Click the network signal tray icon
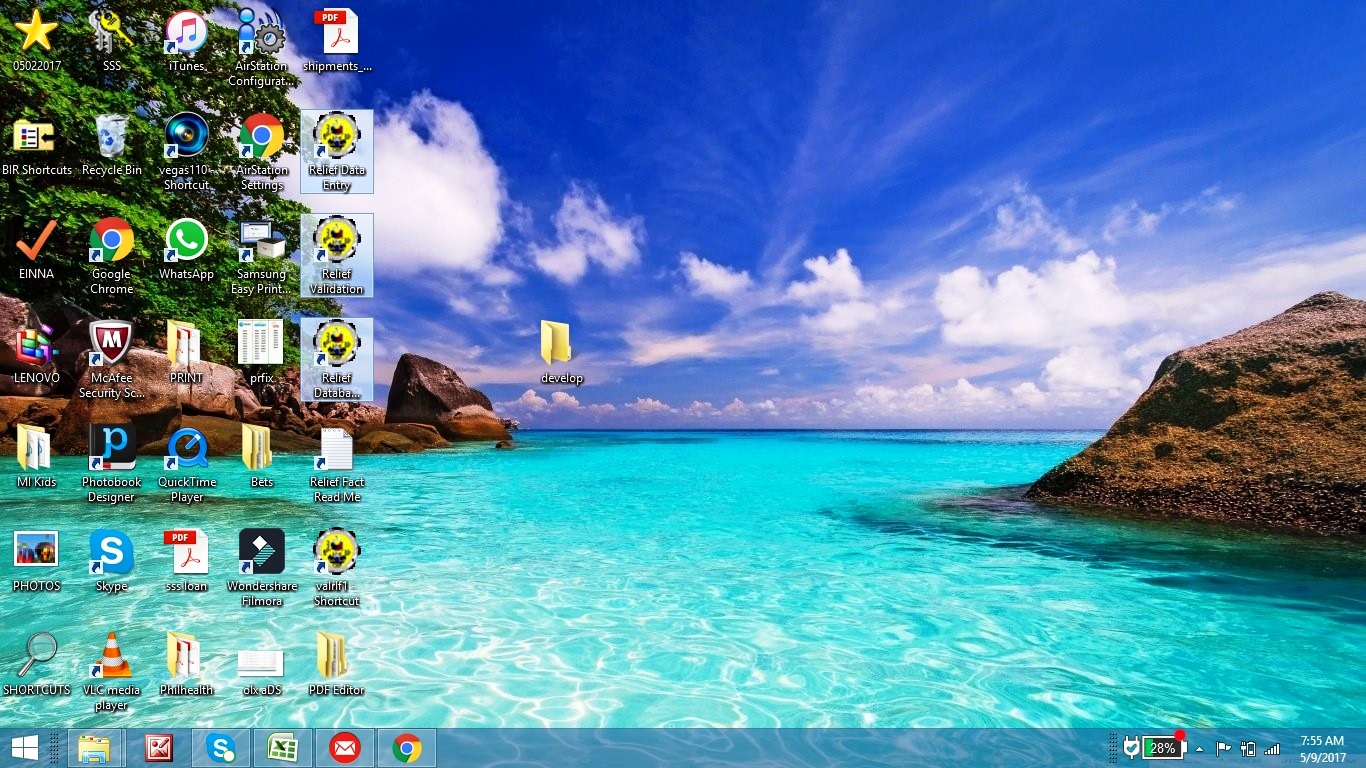 tap(1272, 749)
